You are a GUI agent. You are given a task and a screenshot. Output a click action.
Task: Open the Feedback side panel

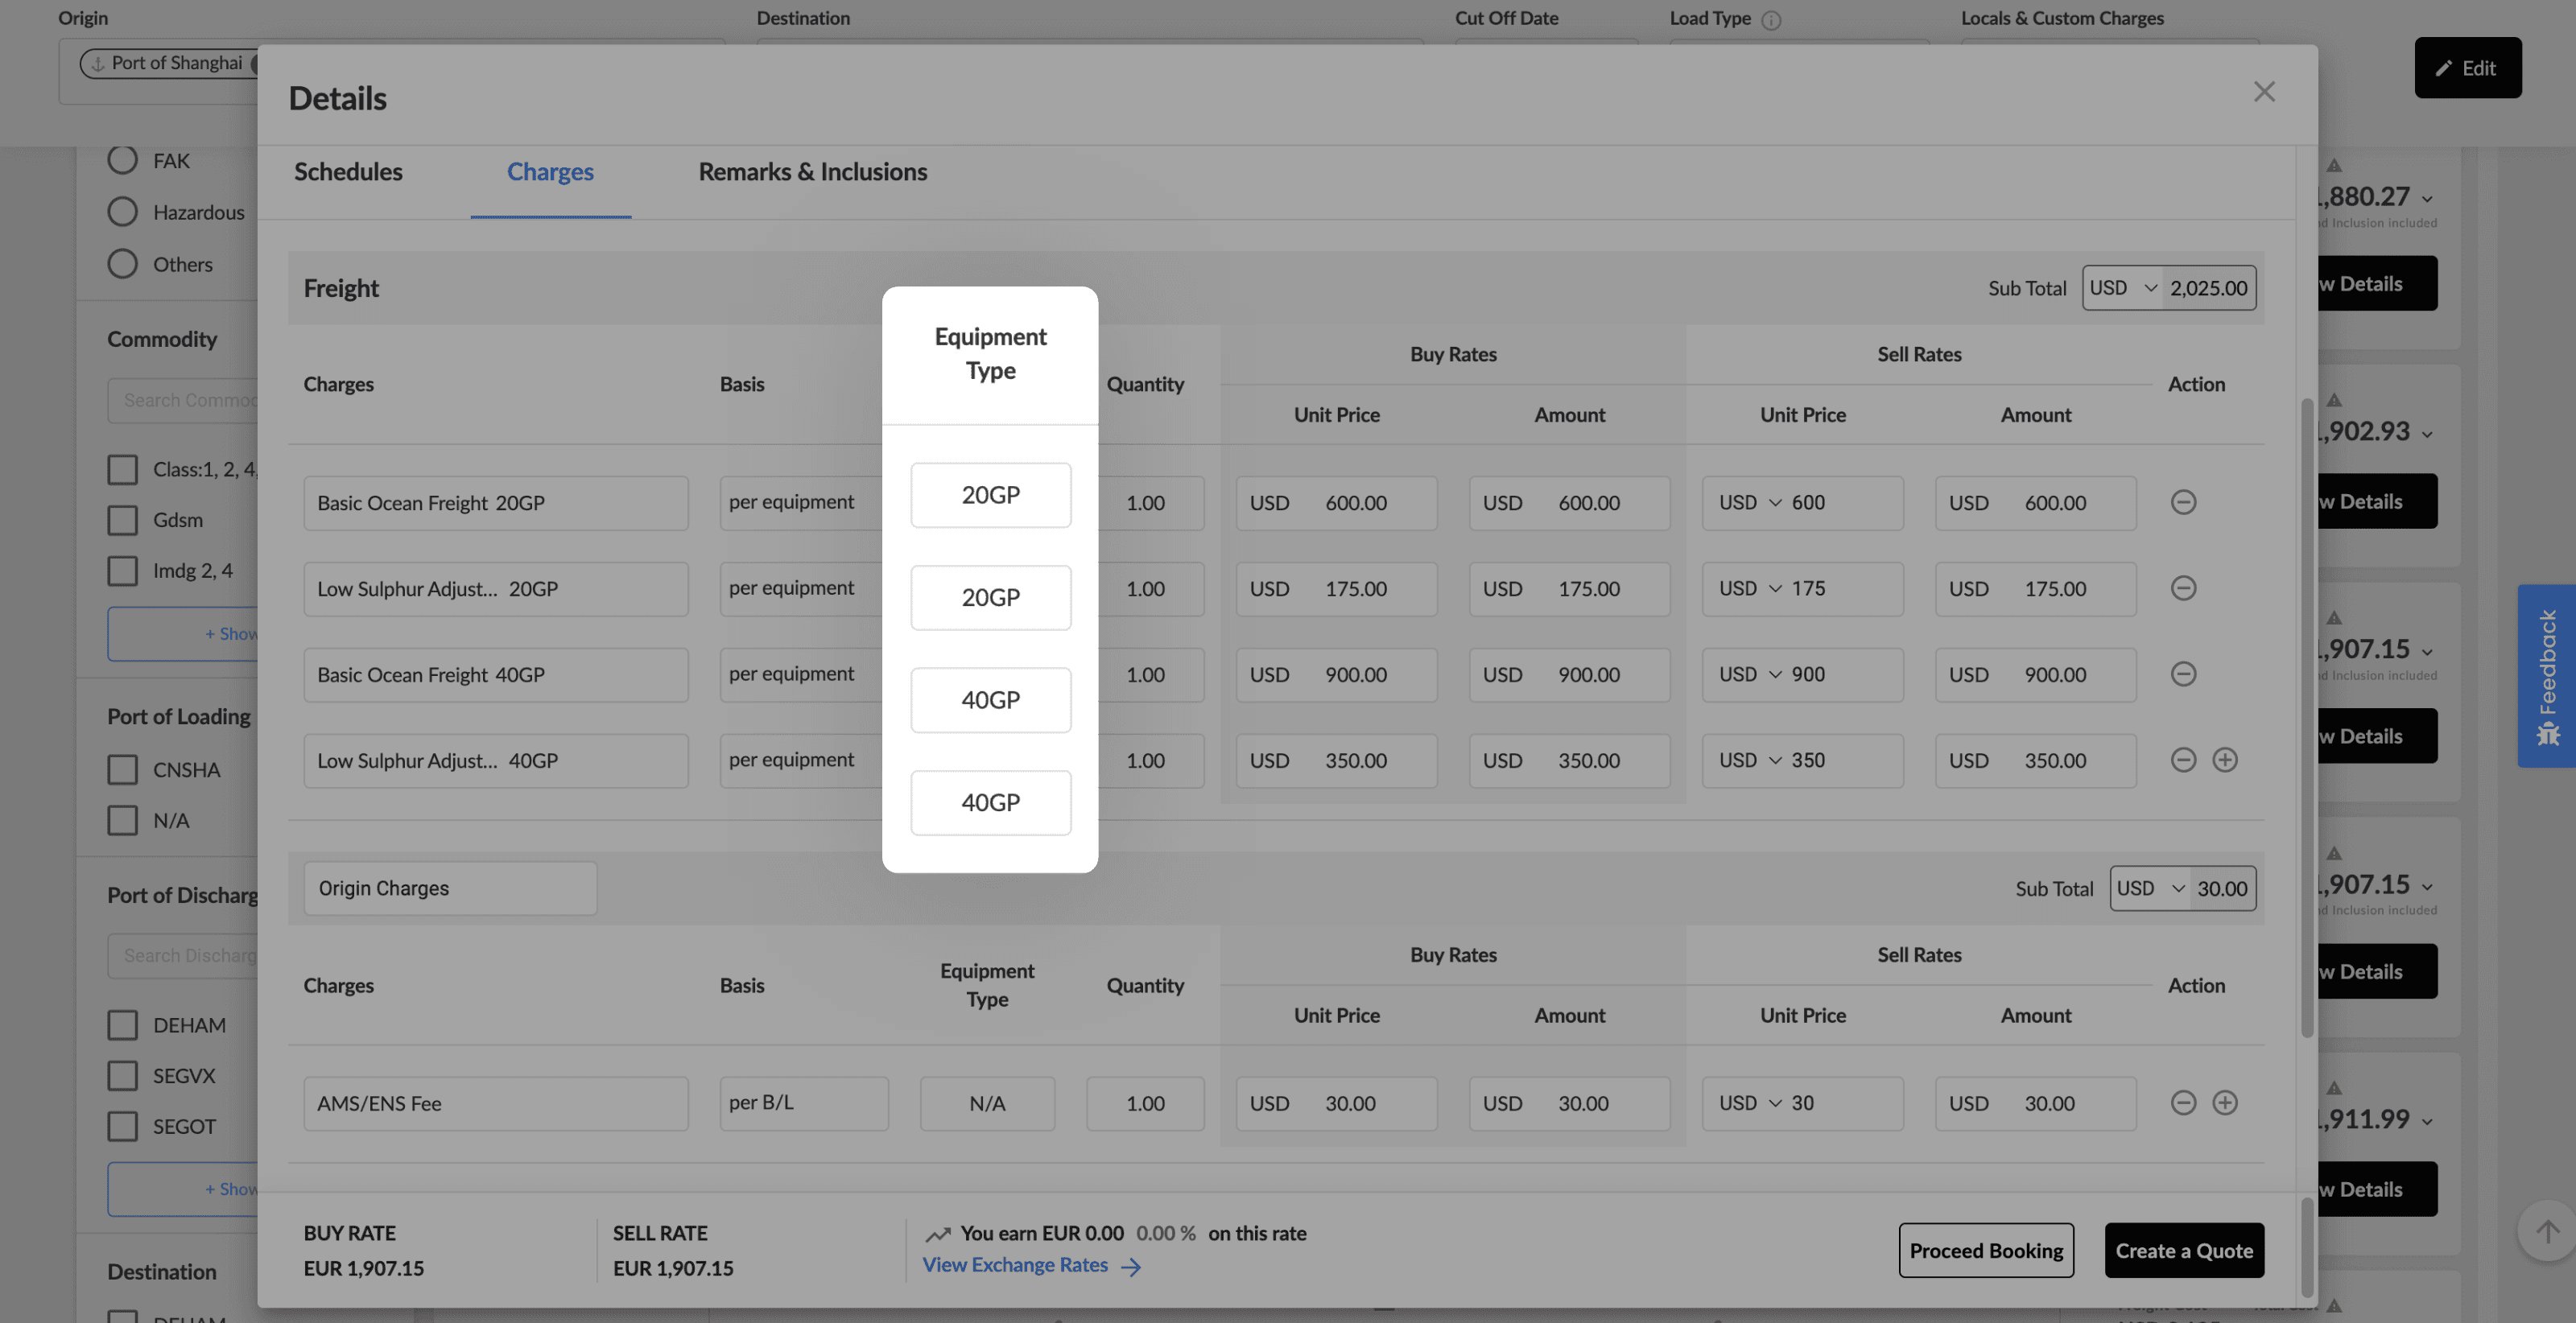tap(2546, 675)
